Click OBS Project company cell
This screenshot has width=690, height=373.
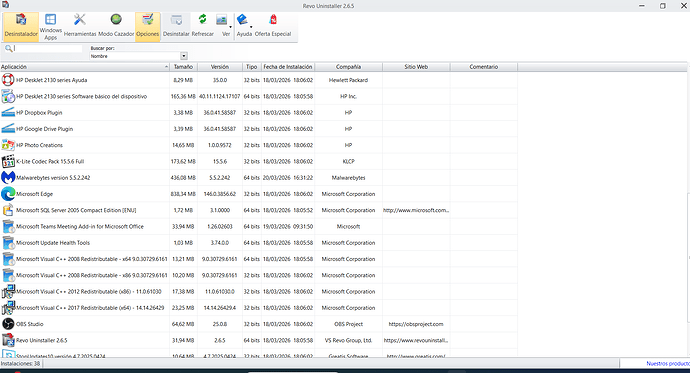tap(349, 324)
